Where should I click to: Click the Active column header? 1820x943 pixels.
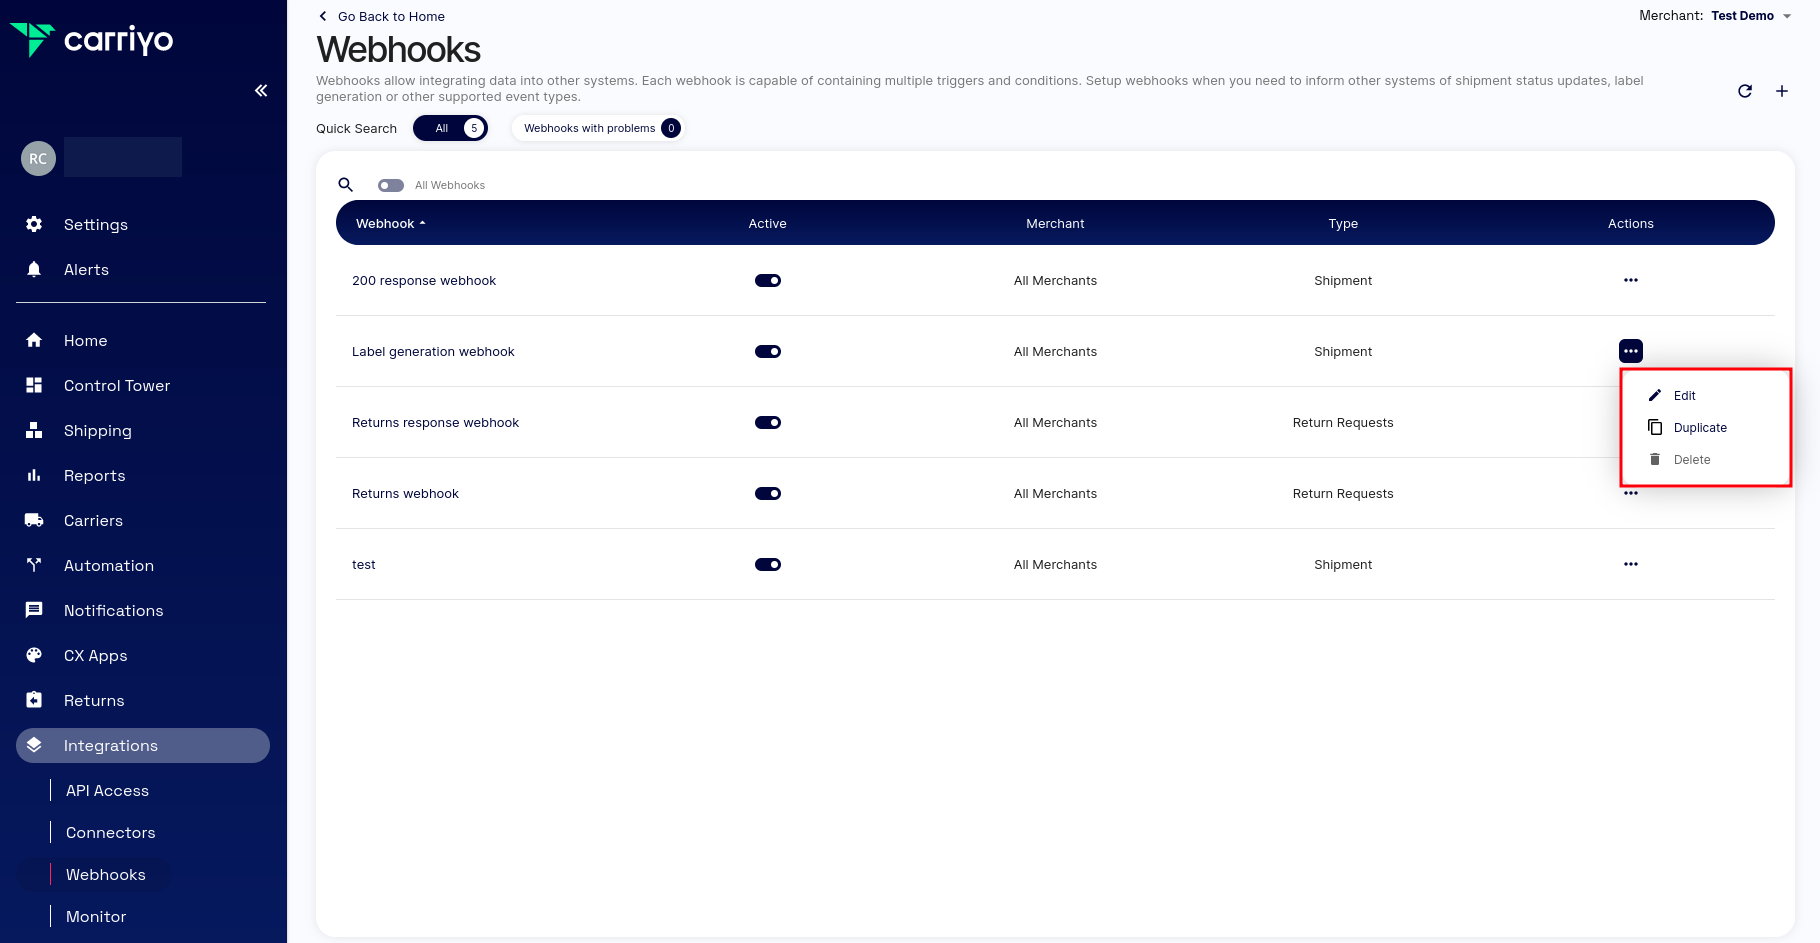(x=767, y=223)
